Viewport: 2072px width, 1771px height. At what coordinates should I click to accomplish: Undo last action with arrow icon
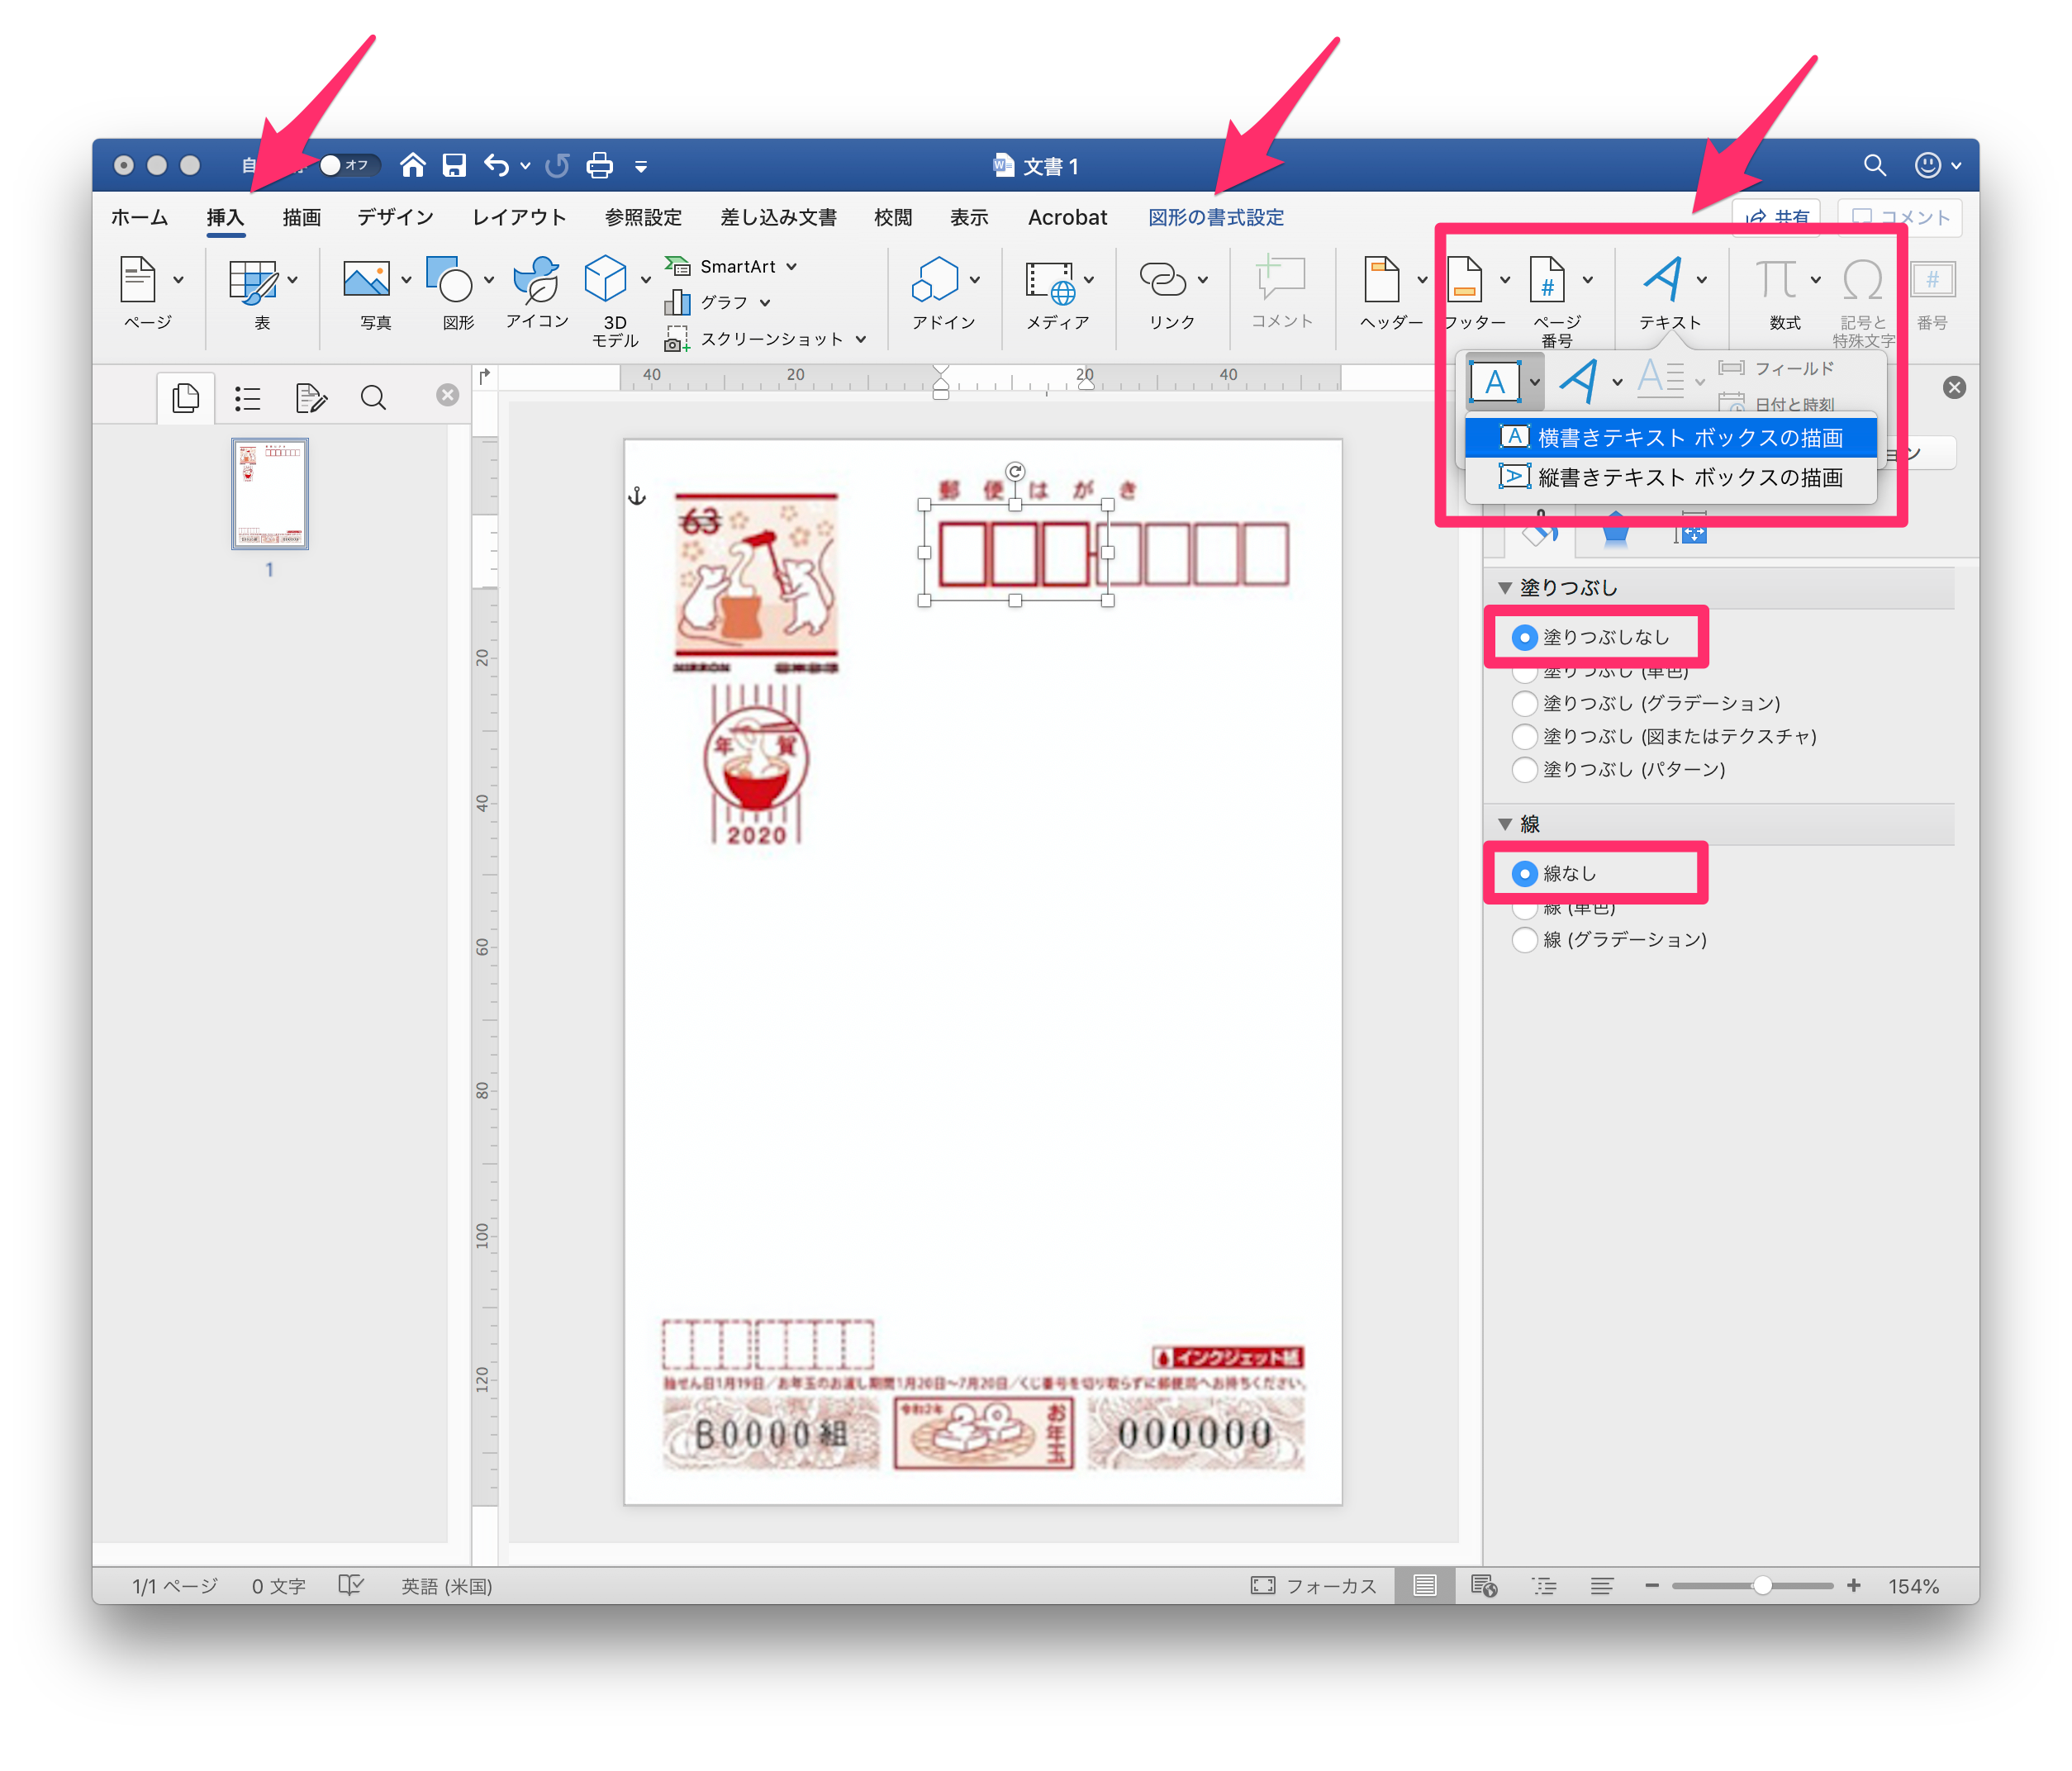[x=497, y=165]
